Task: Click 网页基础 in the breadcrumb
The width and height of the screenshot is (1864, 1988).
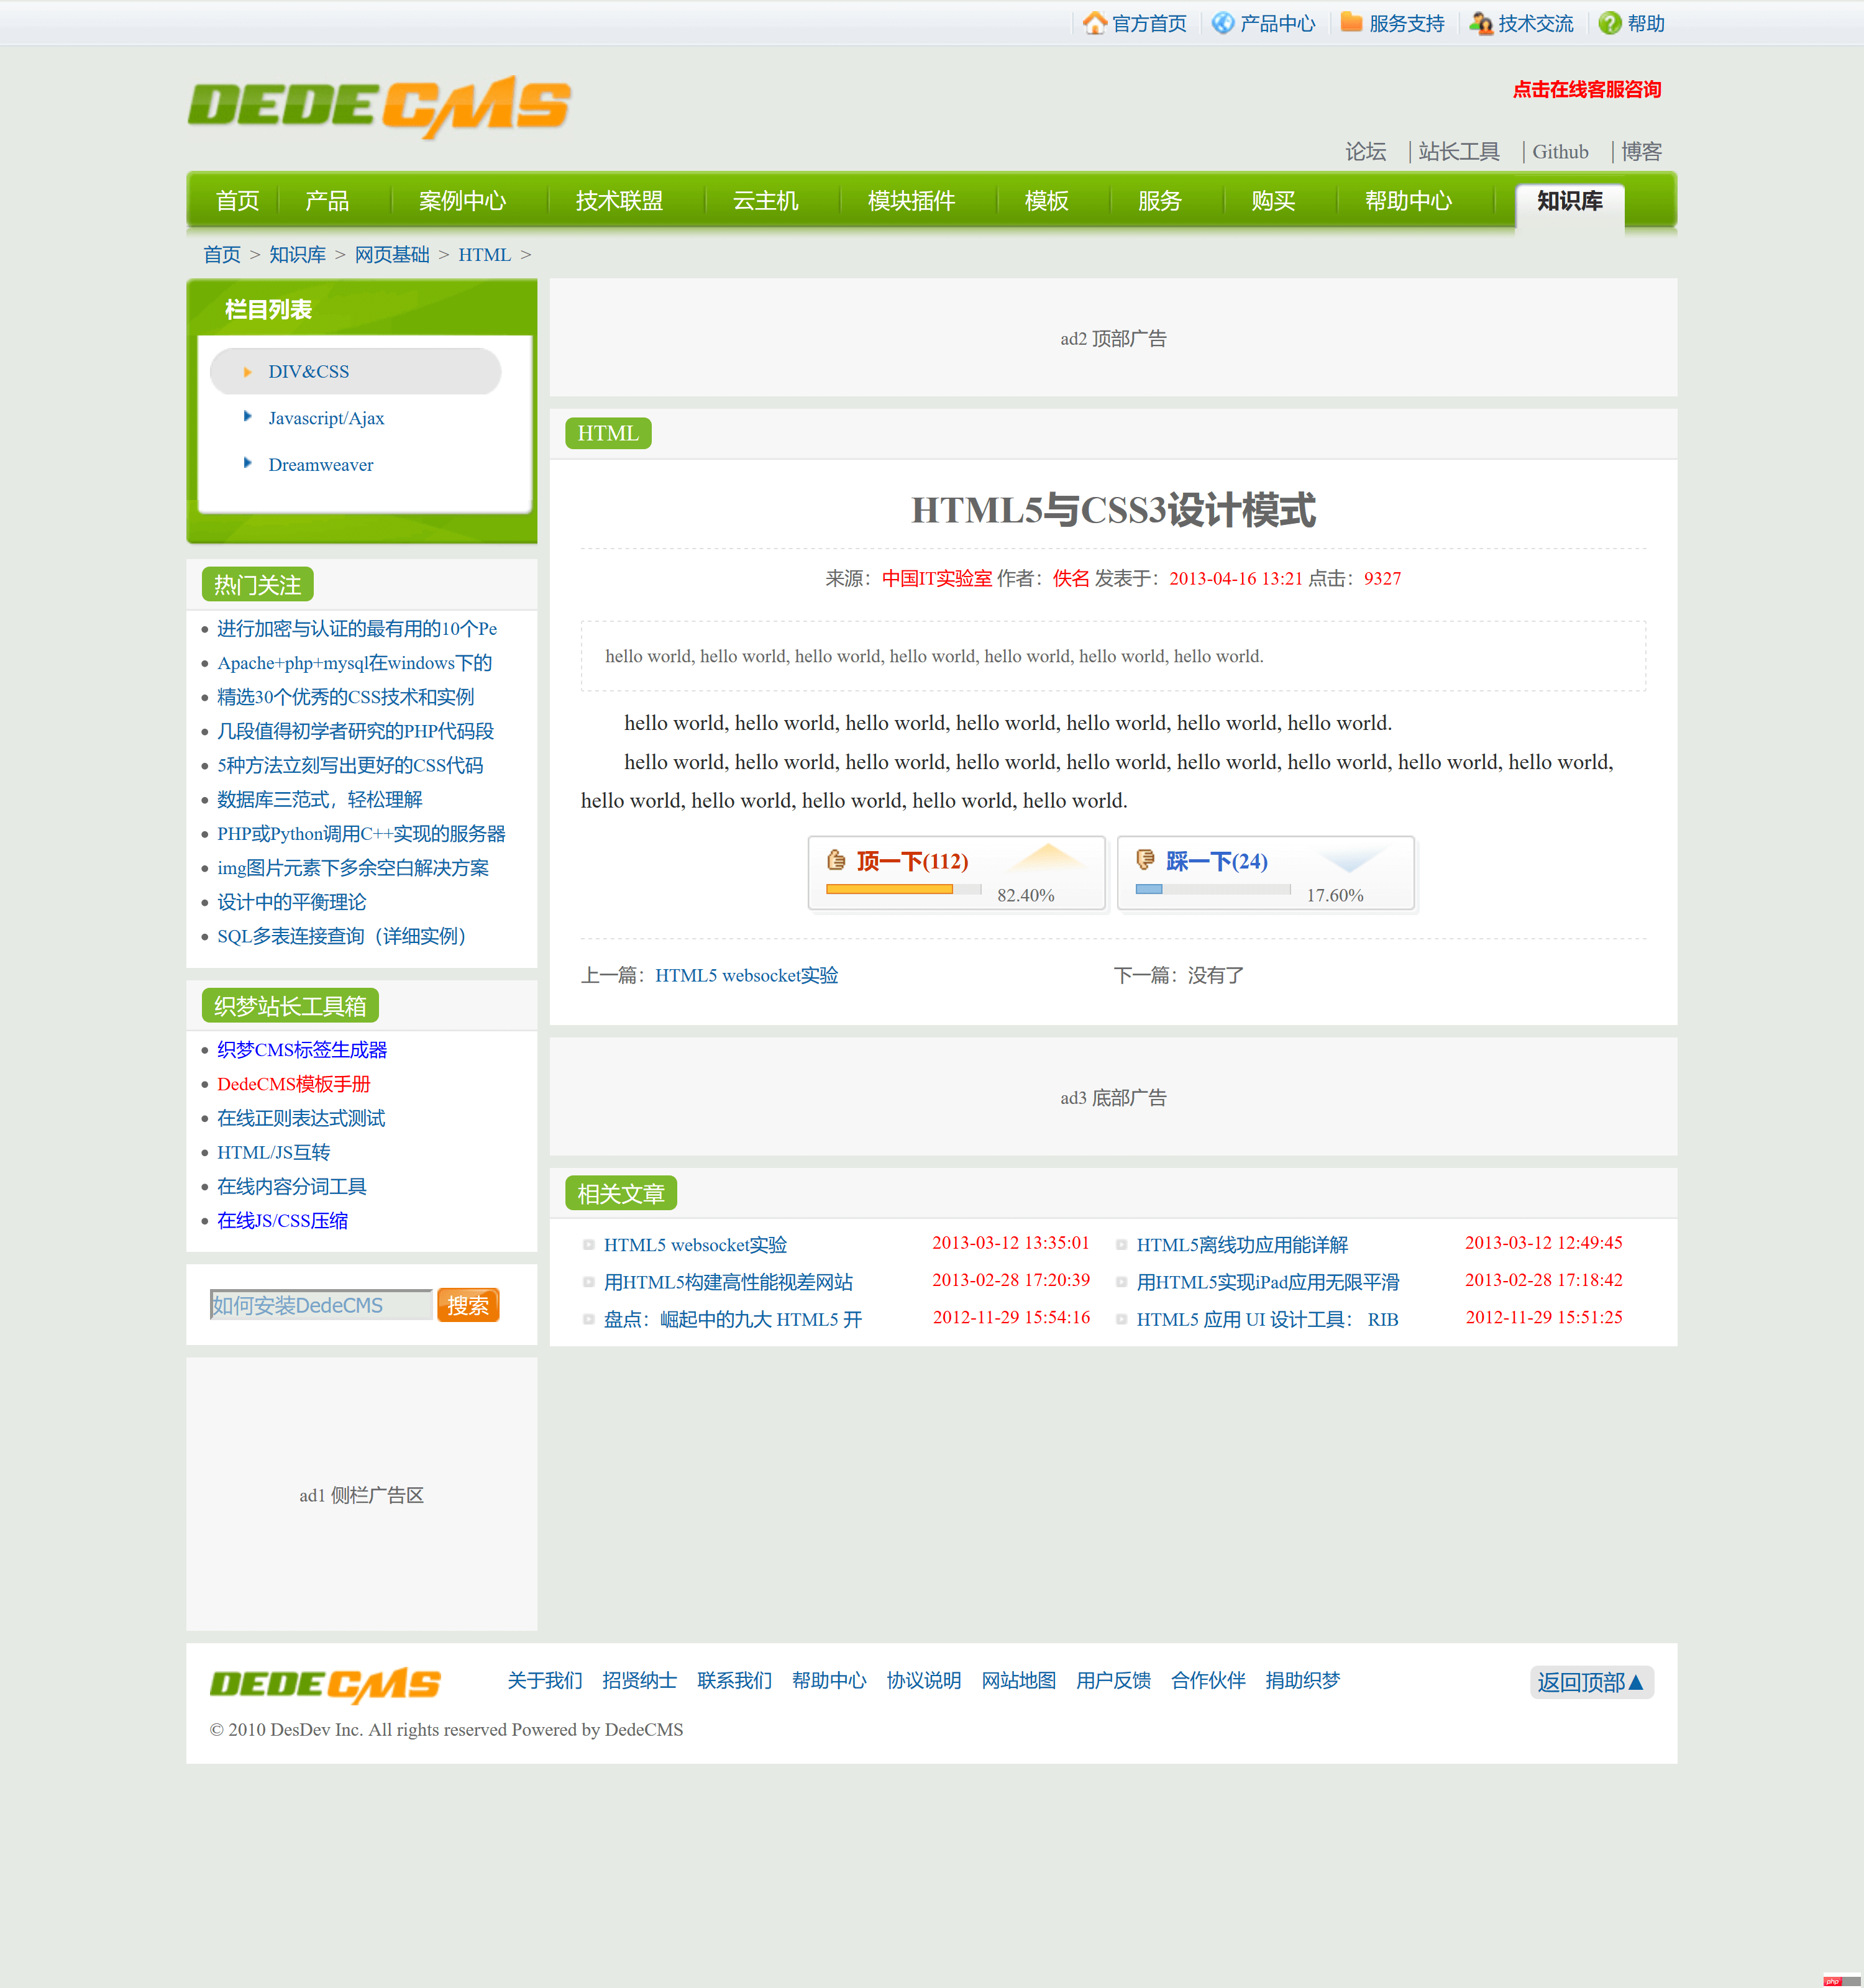Action: (x=392, y=255)
